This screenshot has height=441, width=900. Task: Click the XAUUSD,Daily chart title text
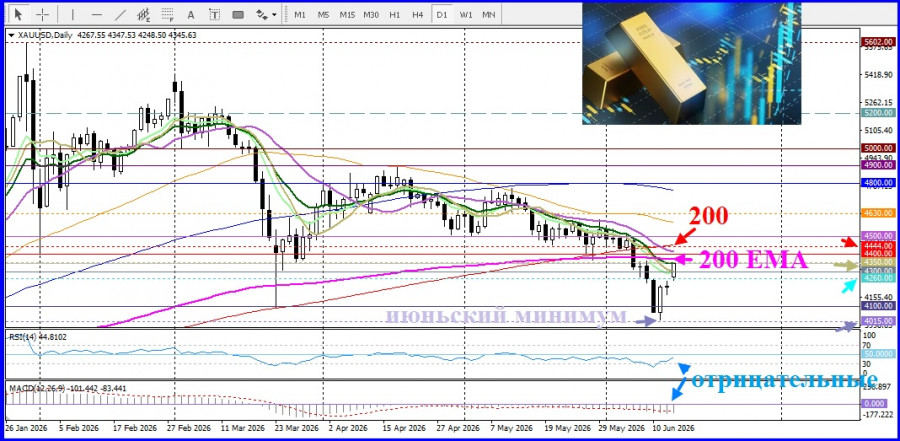pyautogui.click(x=45, y=35)
